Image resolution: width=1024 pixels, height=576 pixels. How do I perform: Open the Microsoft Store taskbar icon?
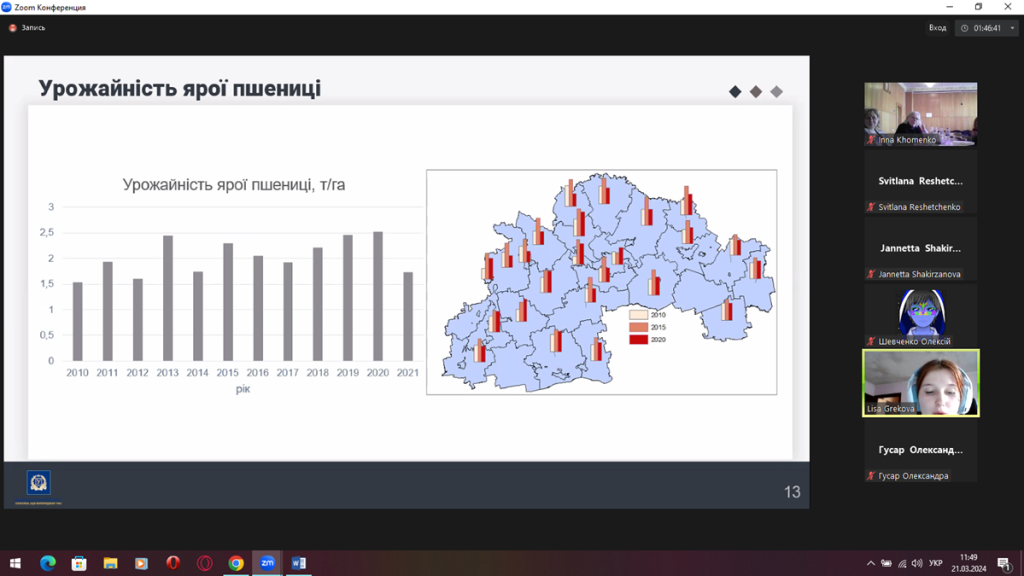coord(79,563)
